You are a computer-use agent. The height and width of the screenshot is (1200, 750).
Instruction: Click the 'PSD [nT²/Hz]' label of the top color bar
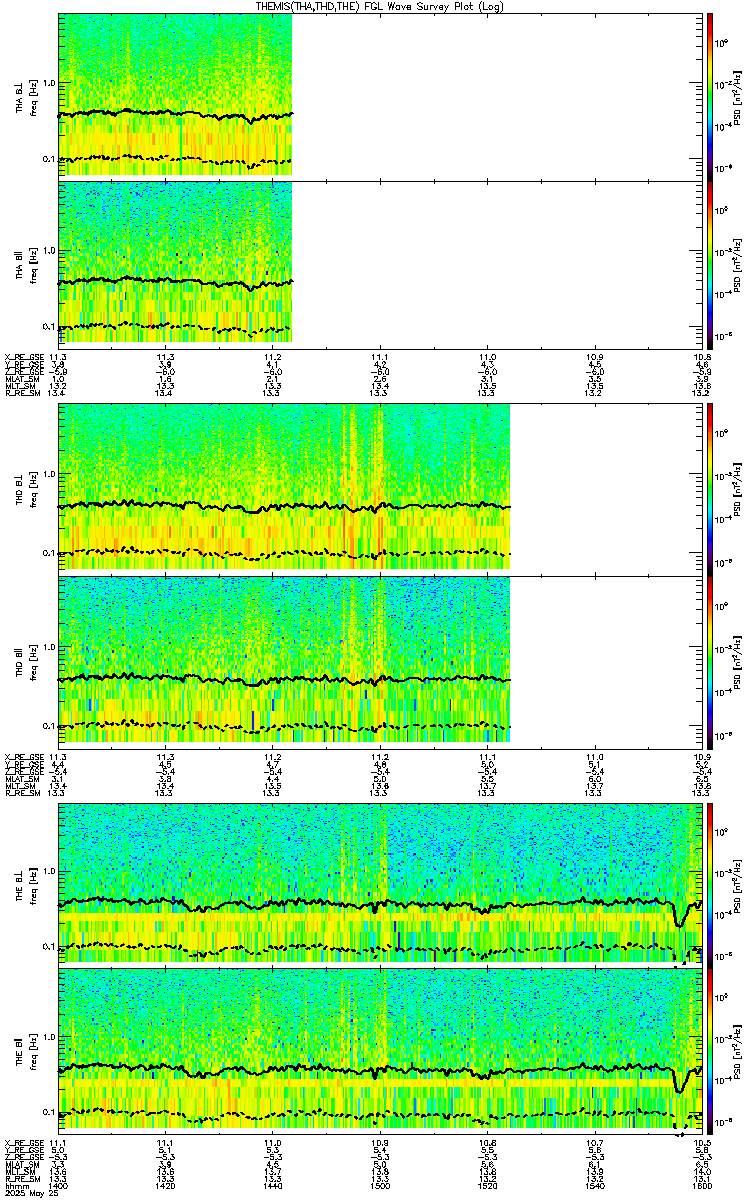[736, 96]
